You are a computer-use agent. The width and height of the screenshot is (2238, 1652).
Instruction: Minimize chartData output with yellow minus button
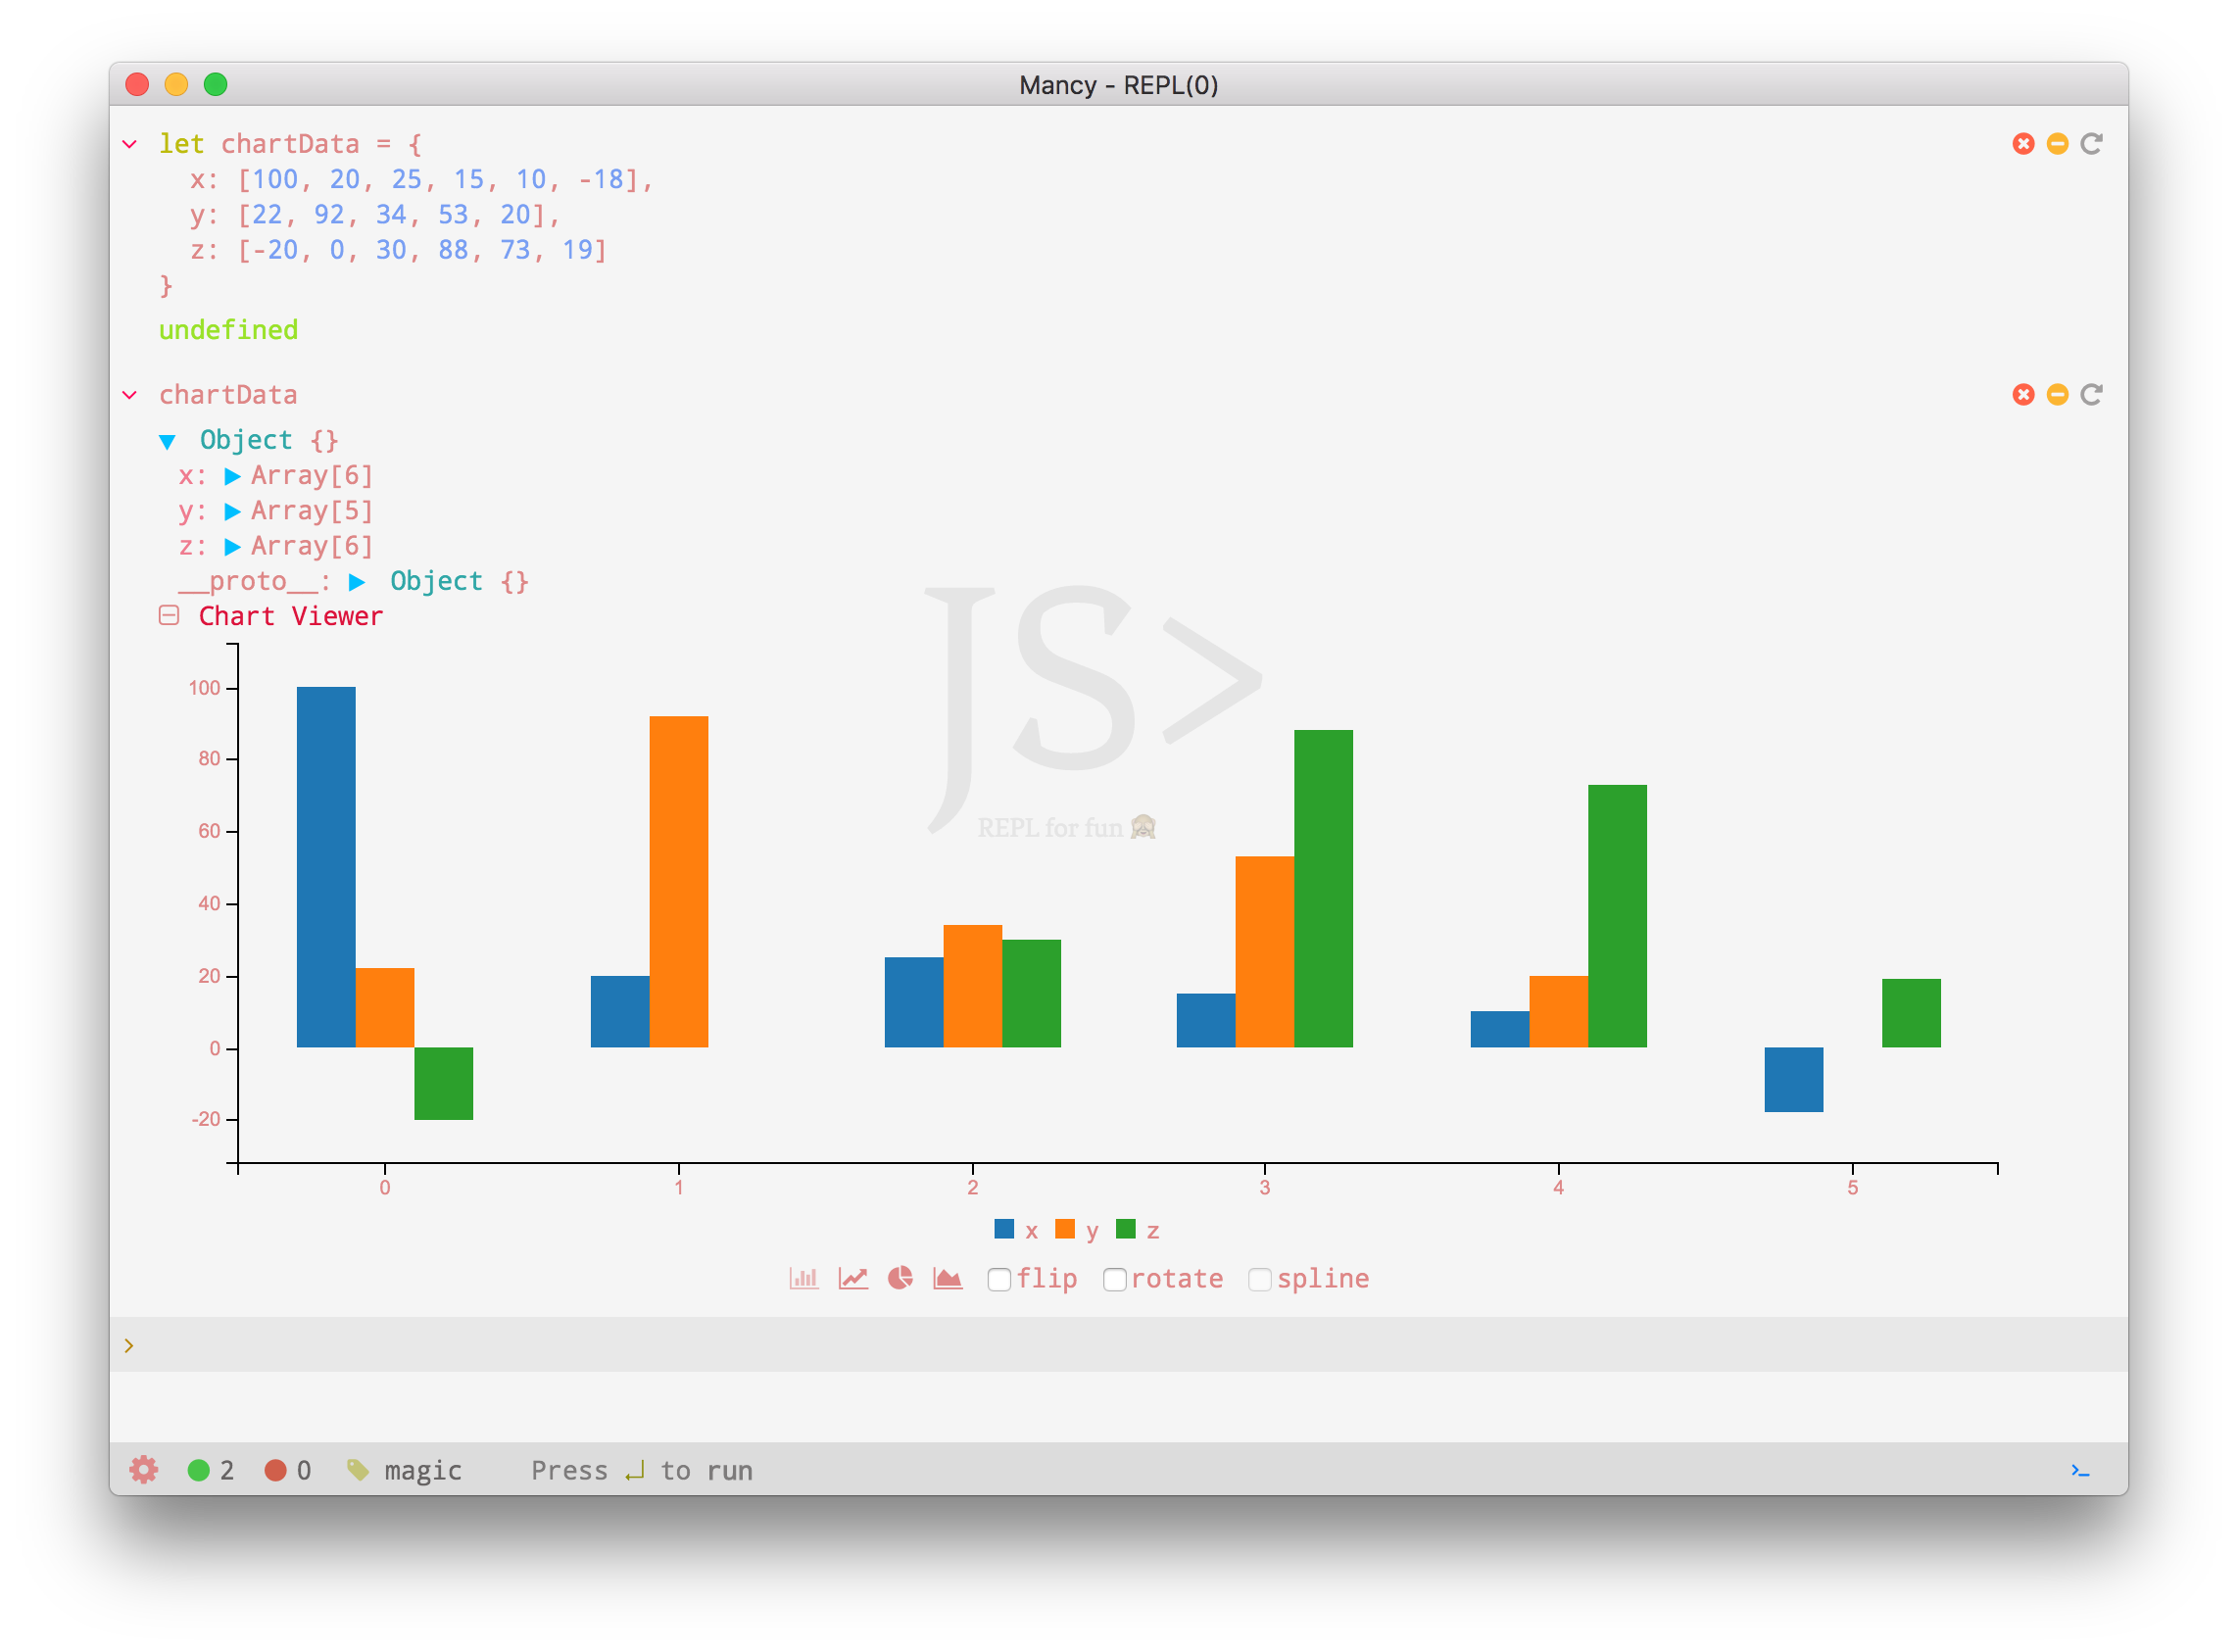[2057, 394]
